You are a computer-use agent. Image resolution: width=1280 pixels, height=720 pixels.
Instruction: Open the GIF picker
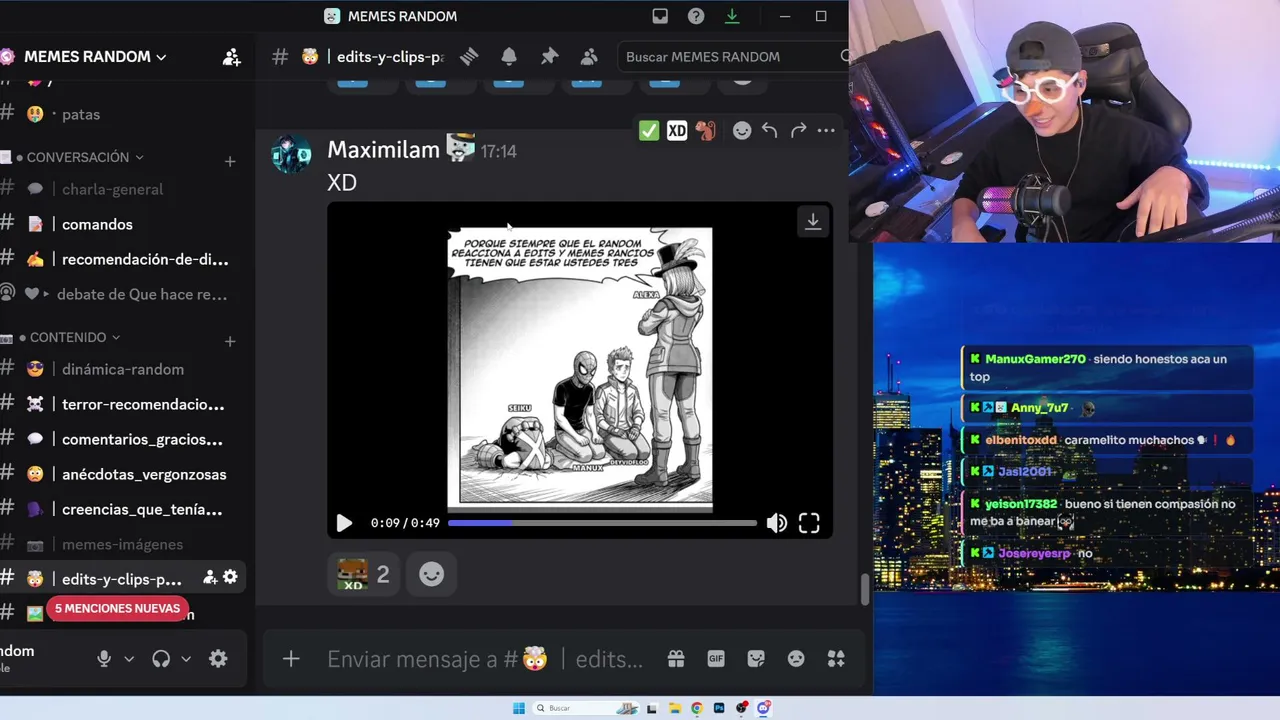pos(716,659)
